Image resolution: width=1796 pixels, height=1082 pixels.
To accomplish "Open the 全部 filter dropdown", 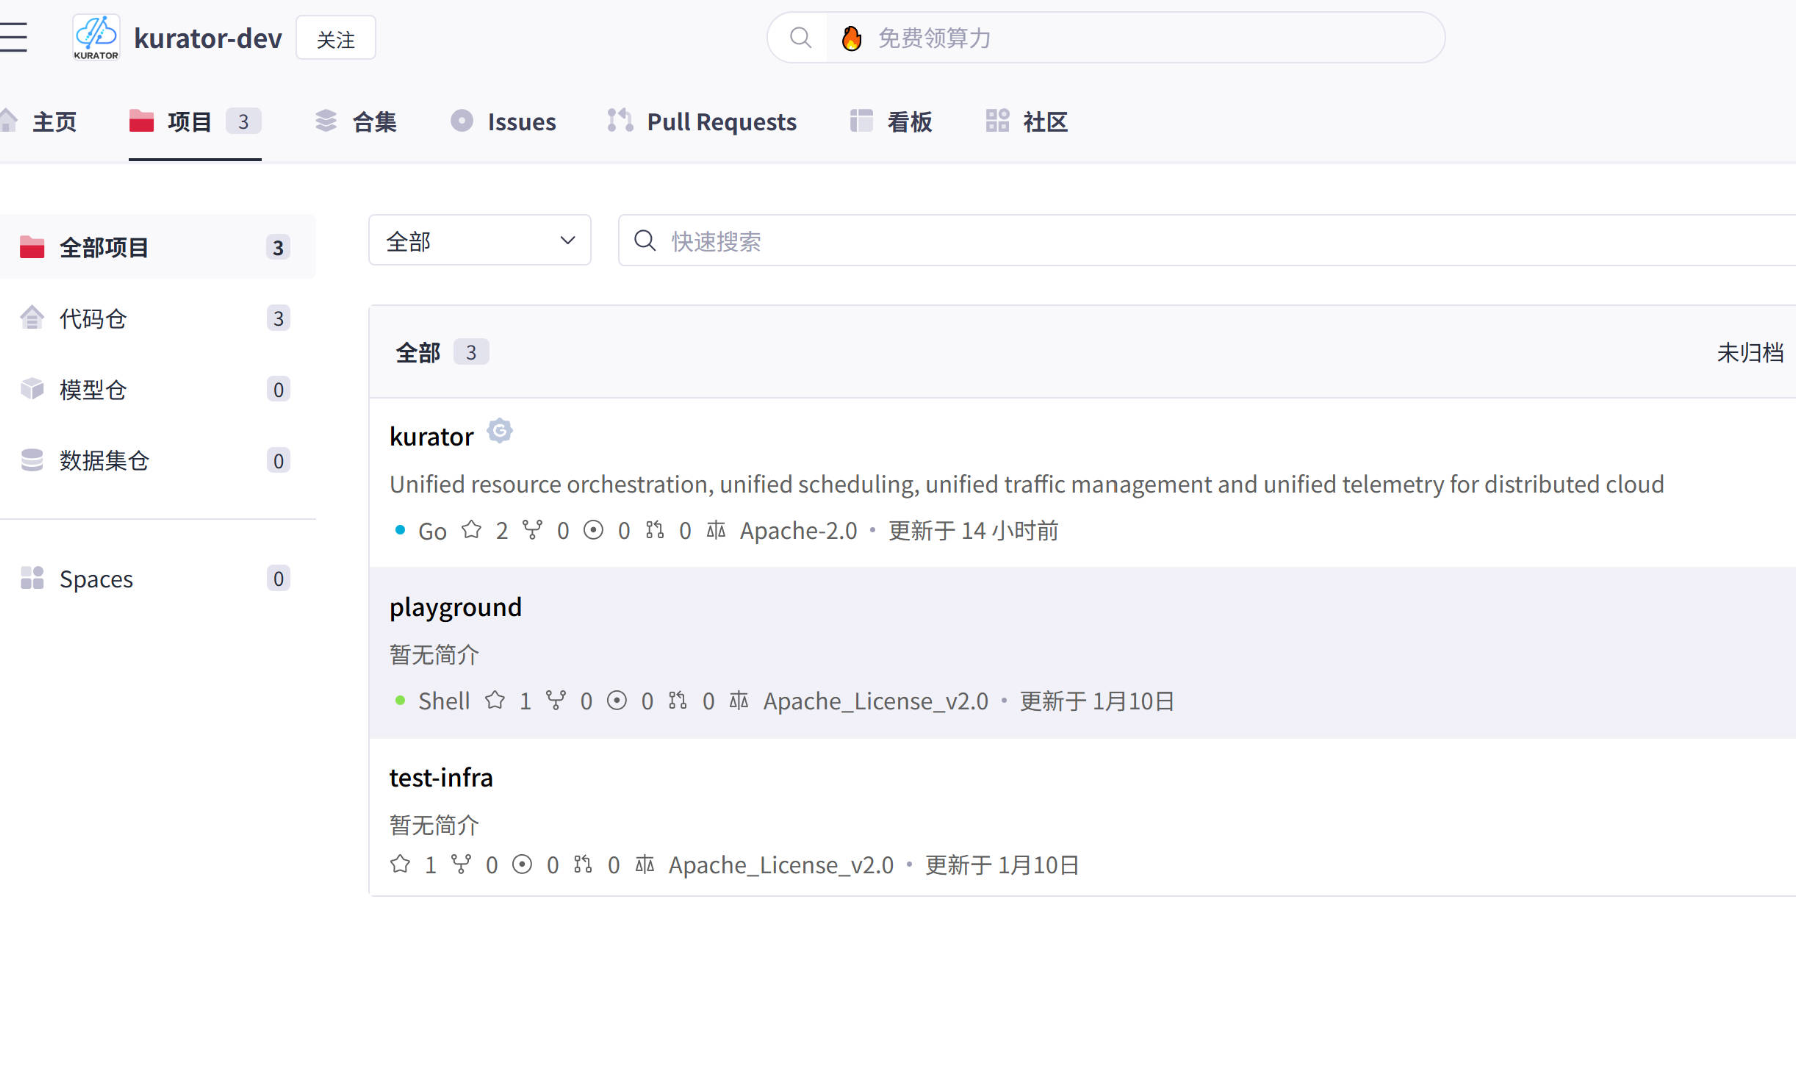I will click(480, 240).
